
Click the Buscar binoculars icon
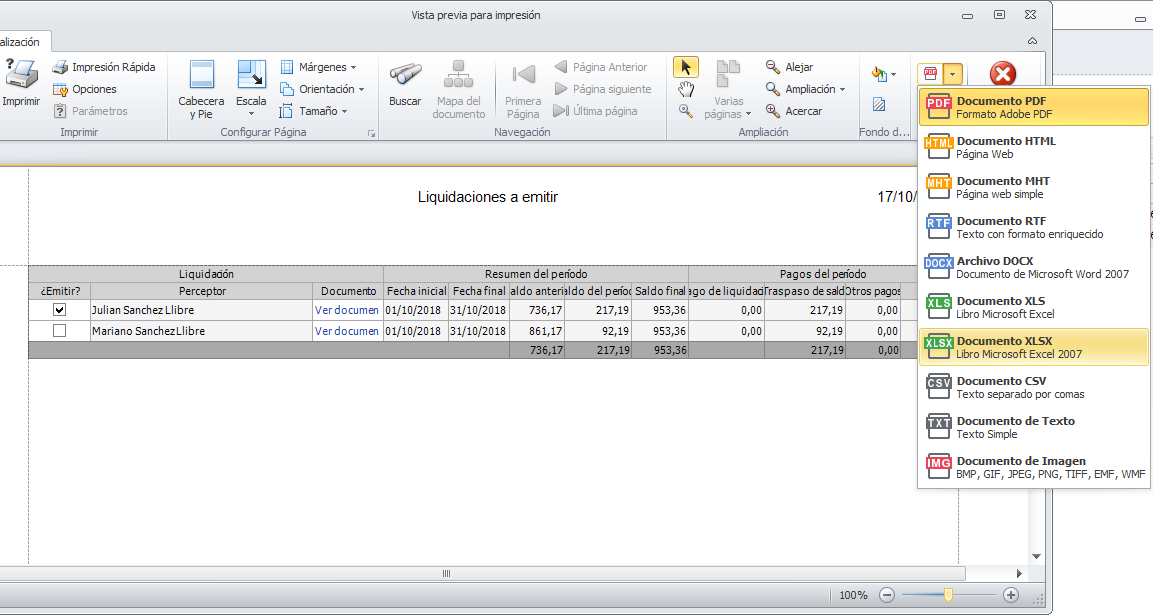click(405, 75)
